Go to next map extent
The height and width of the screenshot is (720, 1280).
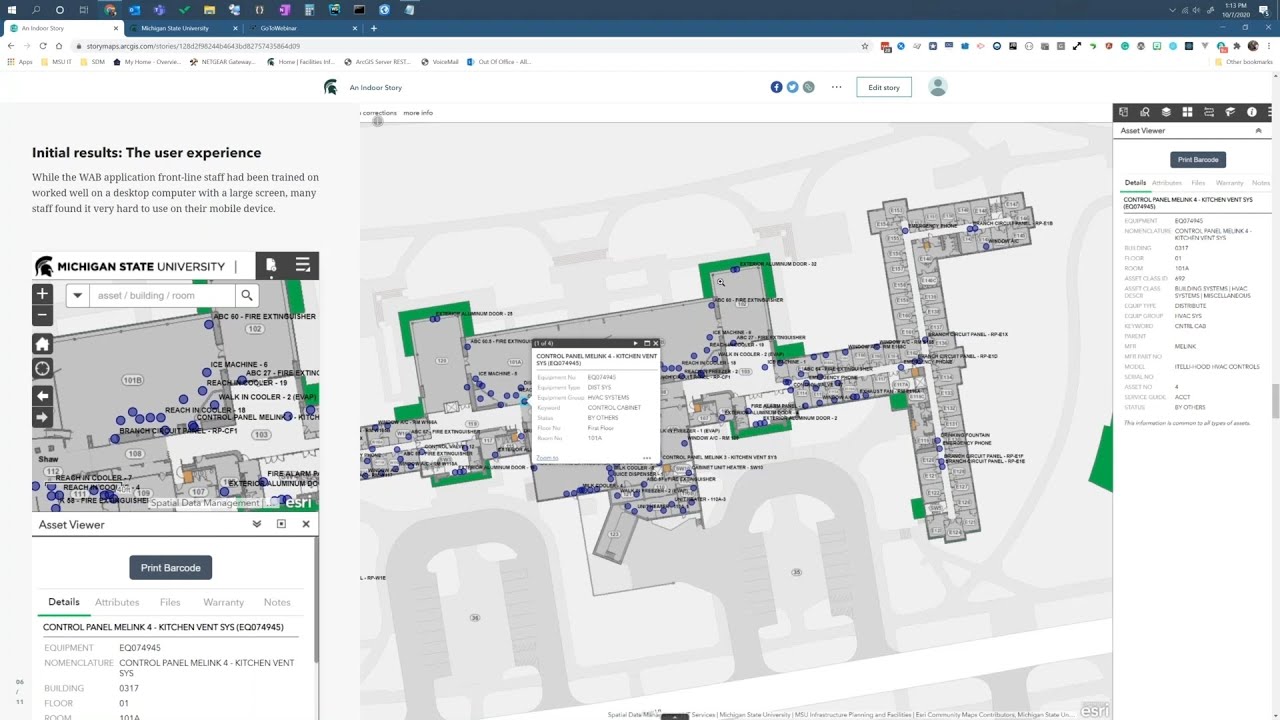coord(42,417)
